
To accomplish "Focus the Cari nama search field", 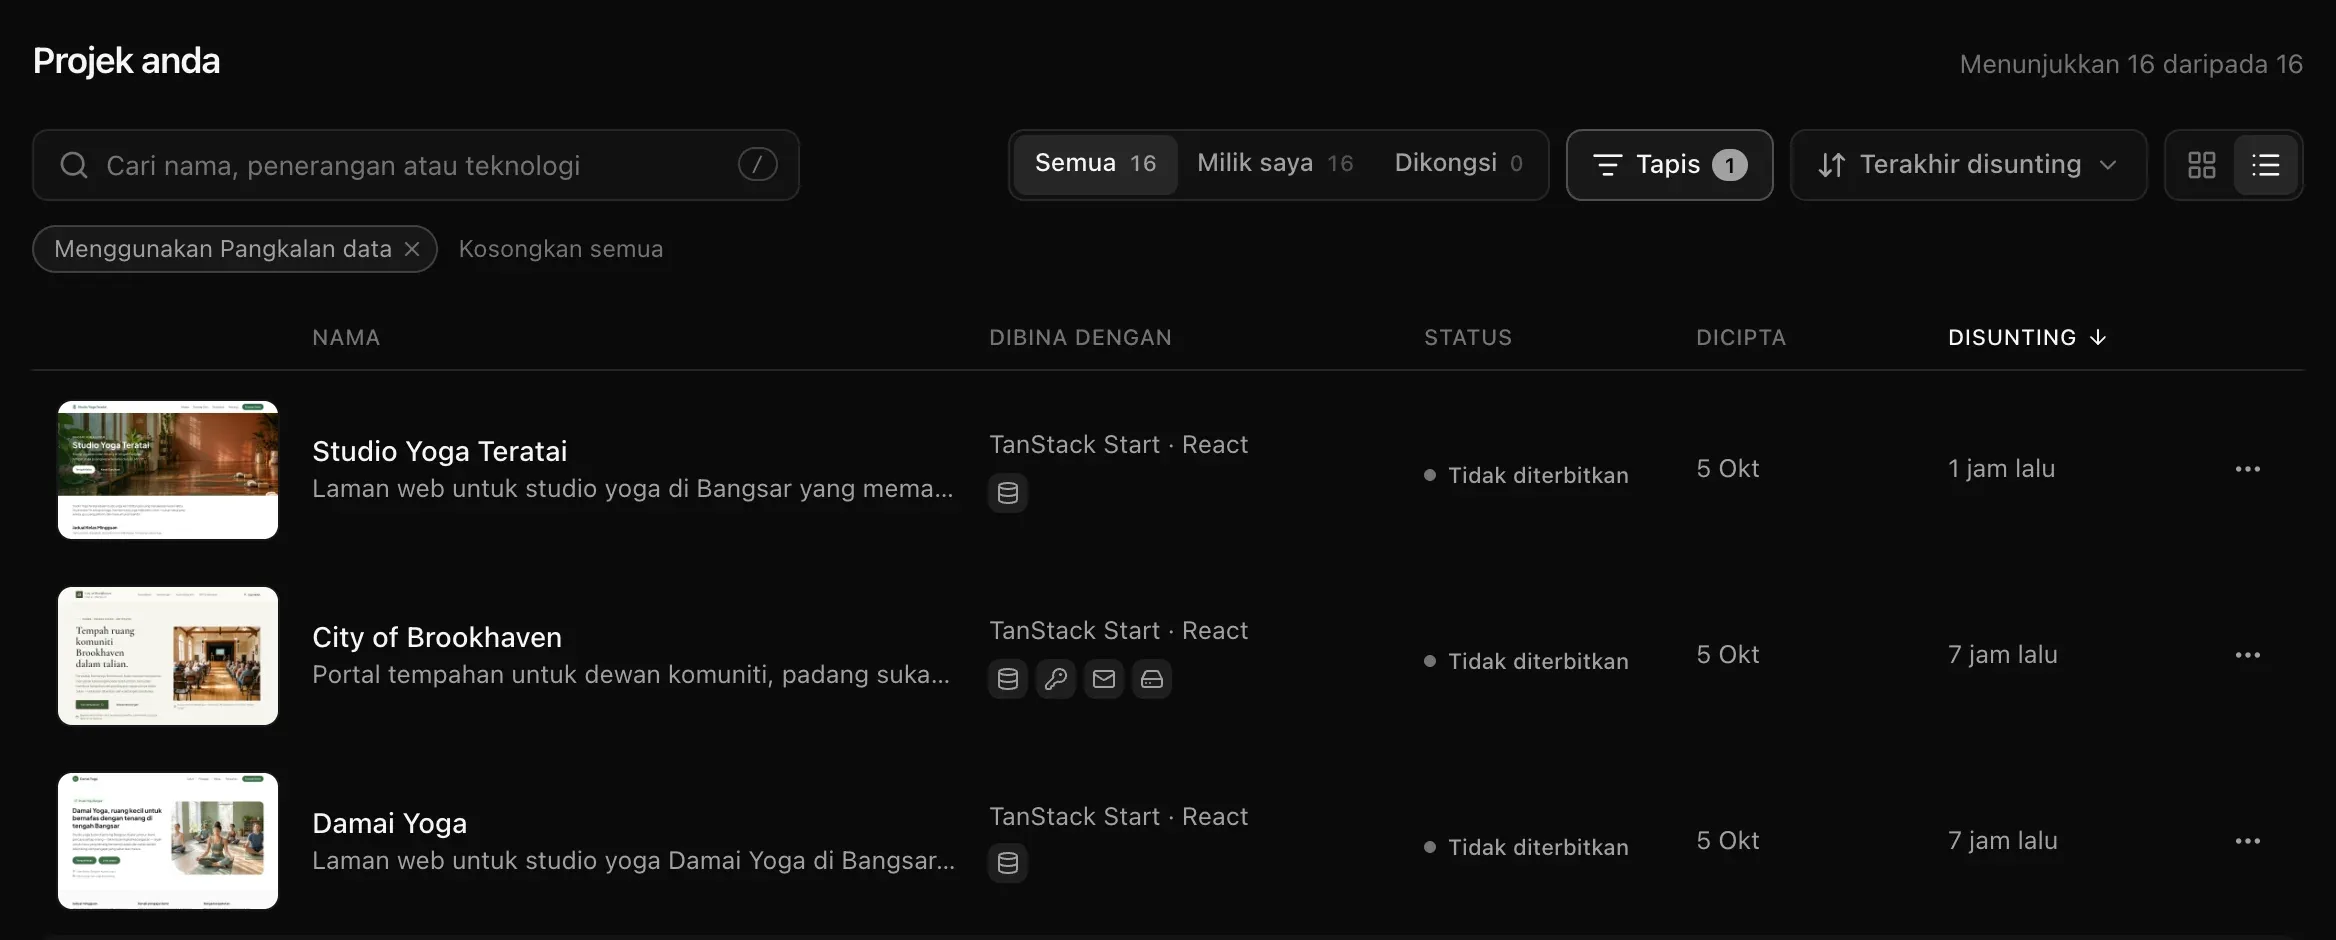I will pyautogui.click(x=416, y=165).
